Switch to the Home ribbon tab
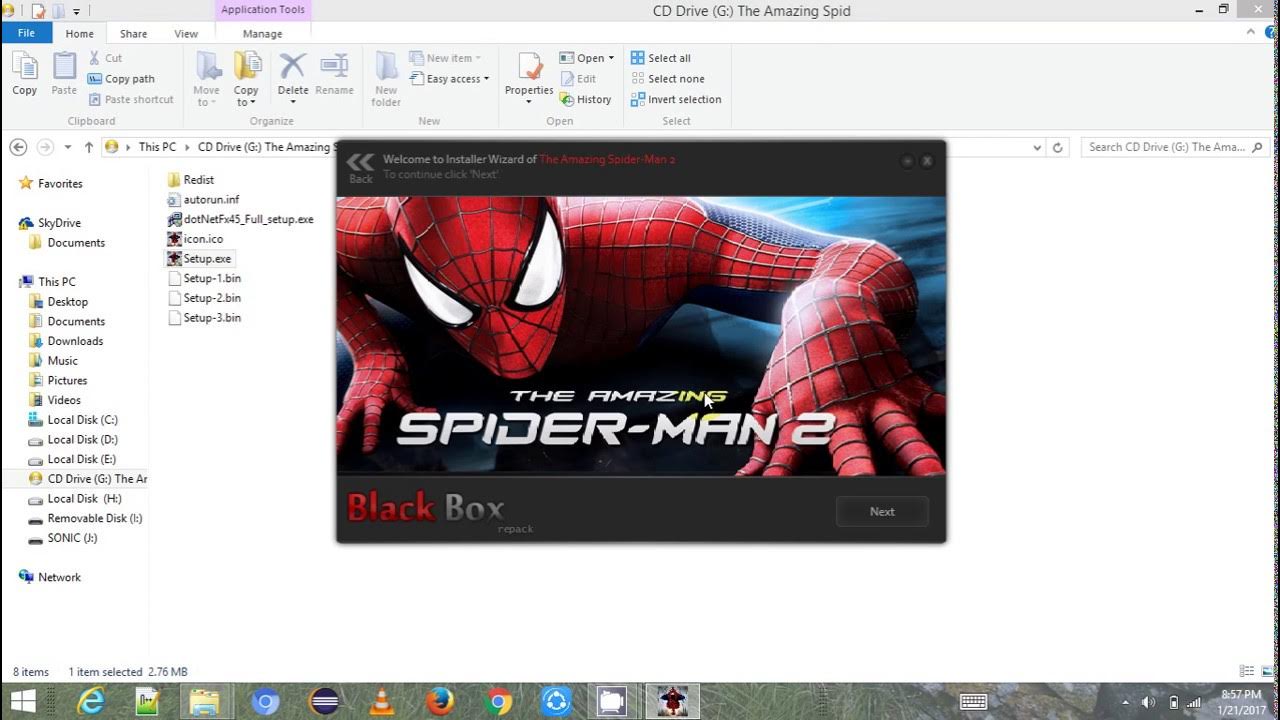The image size is (1280, 720). (x=79, y=33)
